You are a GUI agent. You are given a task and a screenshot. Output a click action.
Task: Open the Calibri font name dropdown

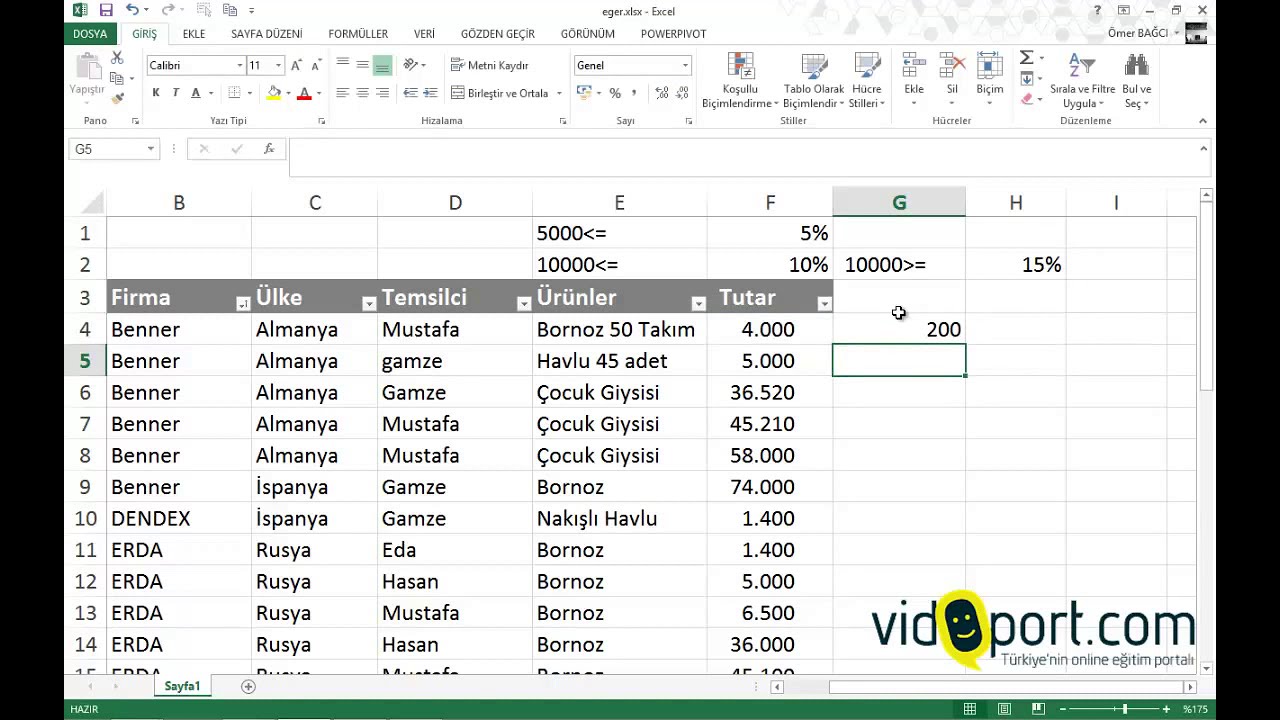pyautogui.click(x=240, y=65)
